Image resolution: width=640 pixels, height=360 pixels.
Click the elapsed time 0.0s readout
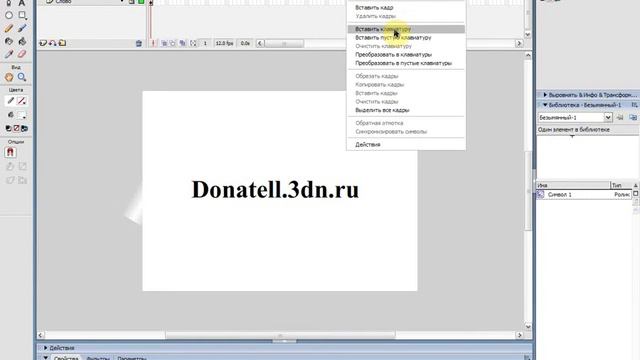coord(245,43)
